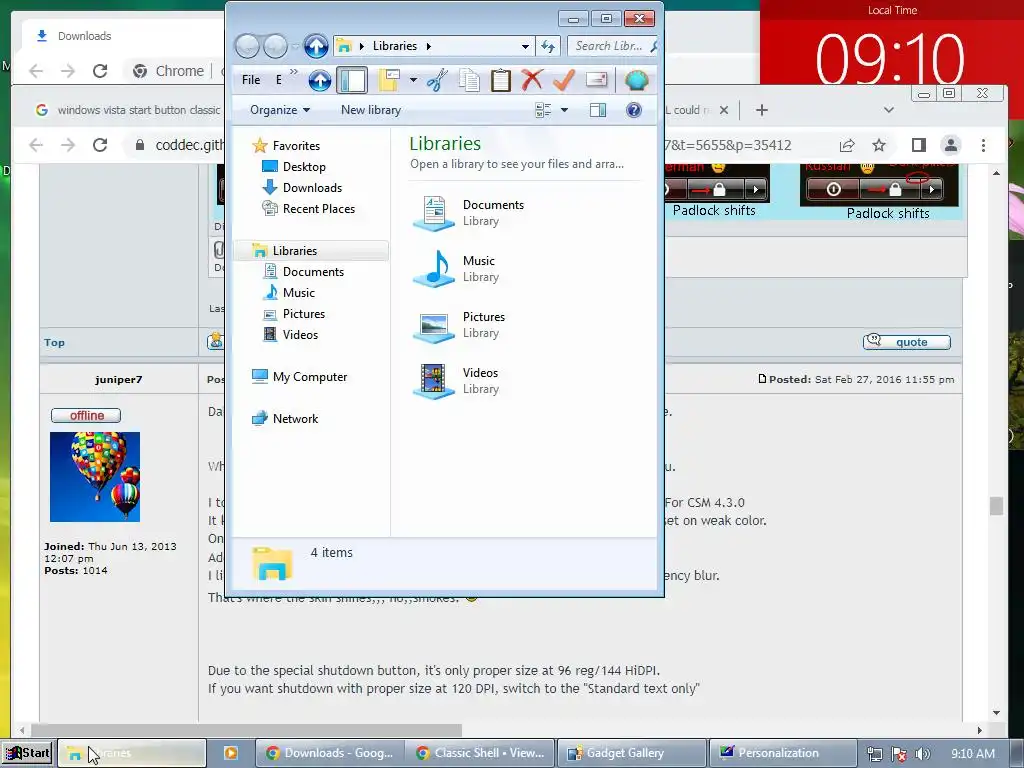Select Desktop under Favorites

click(294, 167)
